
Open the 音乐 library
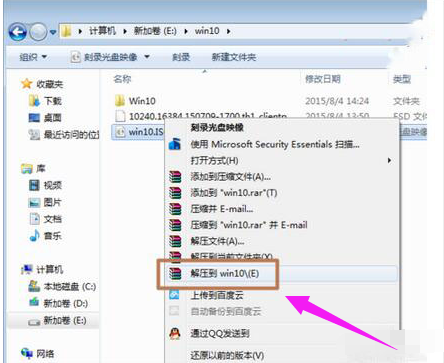45,236
